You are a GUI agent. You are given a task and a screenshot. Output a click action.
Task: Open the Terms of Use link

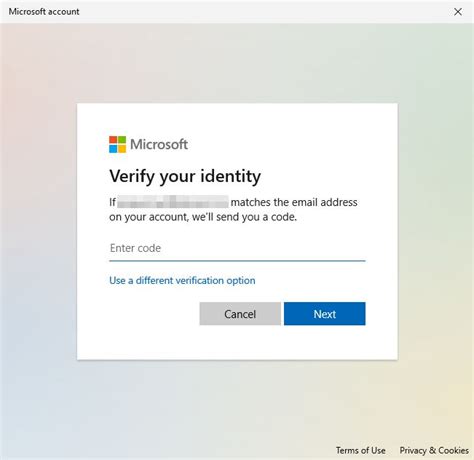361,450
